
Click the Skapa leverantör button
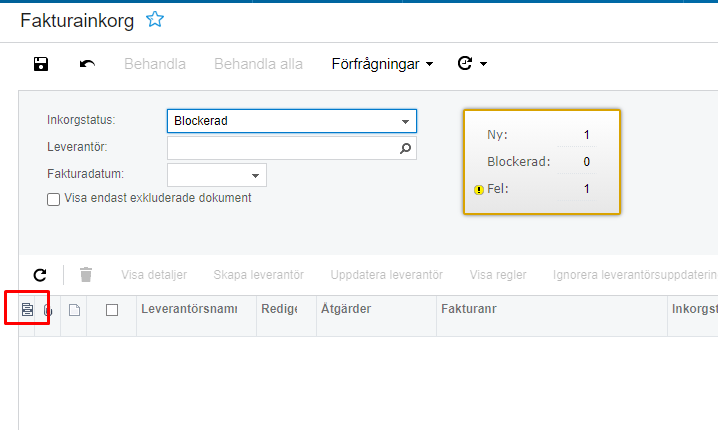[x=258, y=274]
